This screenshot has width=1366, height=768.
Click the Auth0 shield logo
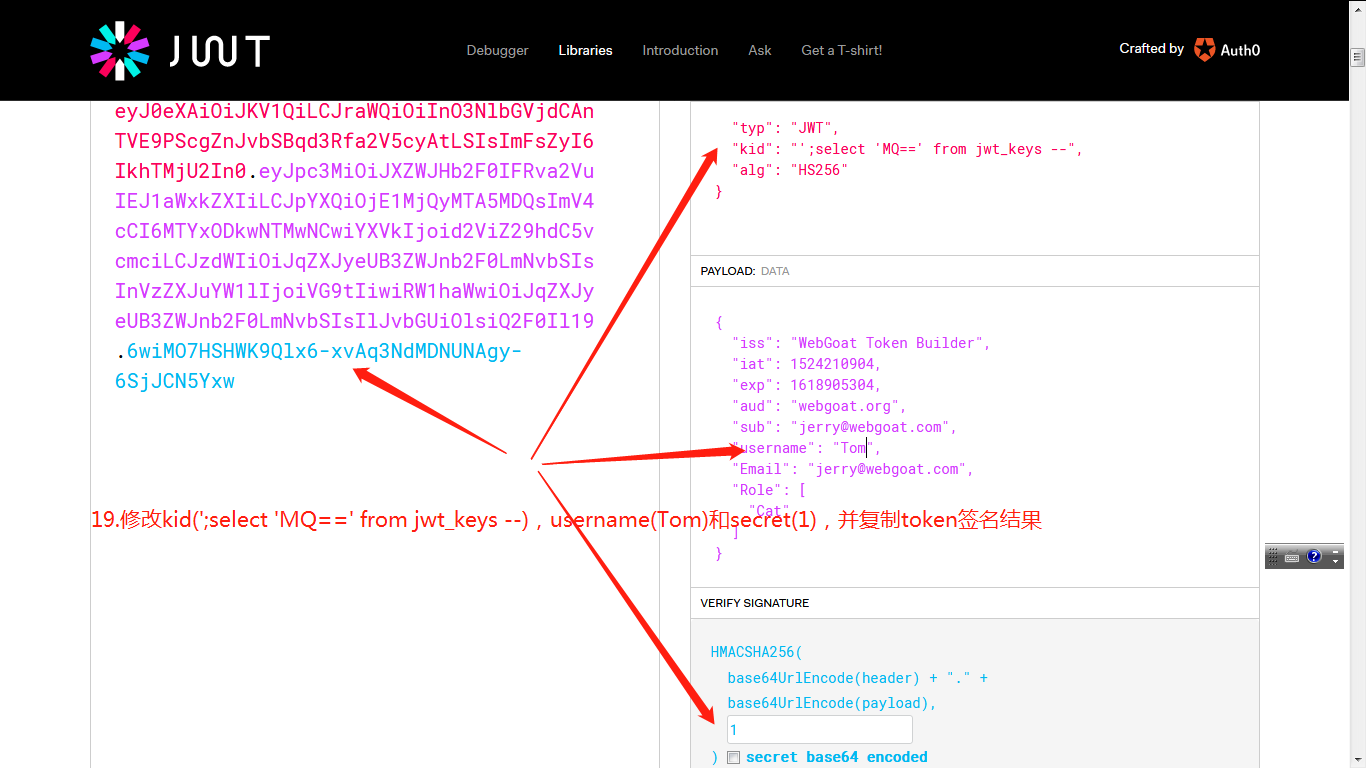1204,50
